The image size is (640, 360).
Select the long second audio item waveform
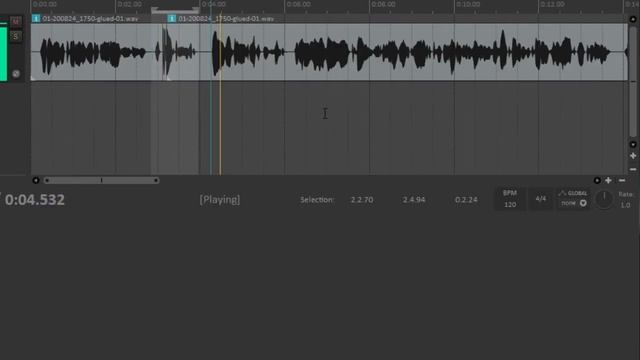coord(398,52)
